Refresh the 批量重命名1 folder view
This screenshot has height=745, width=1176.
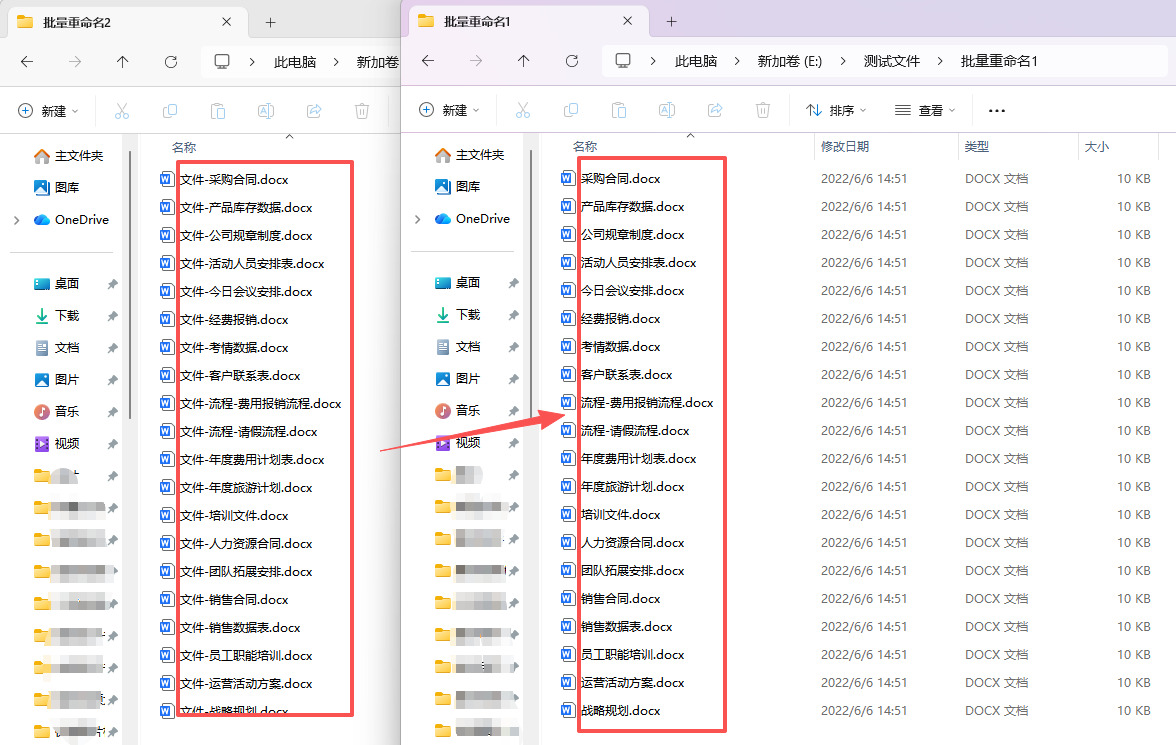point(572,61)
